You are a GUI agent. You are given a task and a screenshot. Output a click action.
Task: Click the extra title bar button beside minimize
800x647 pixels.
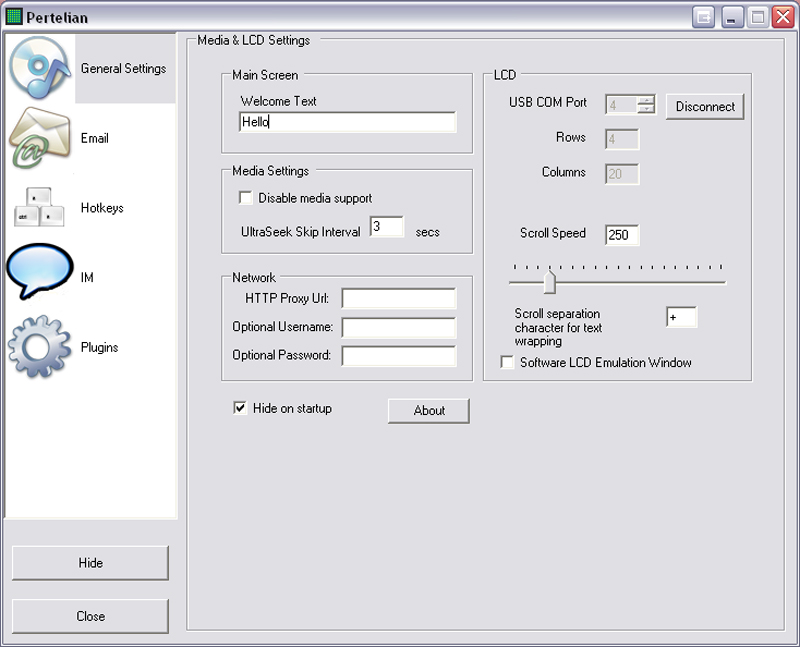click(704, 17)
